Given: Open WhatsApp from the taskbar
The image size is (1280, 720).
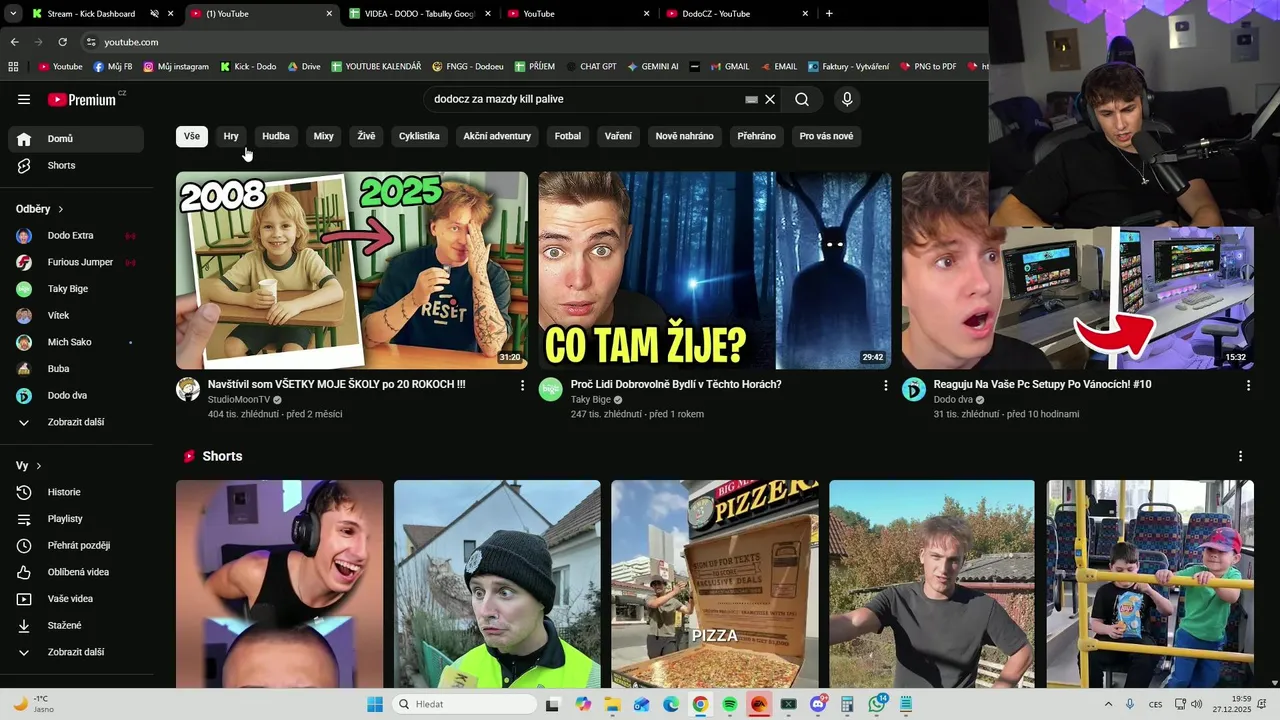Looking at the screenshot, I should coord(877,704).
